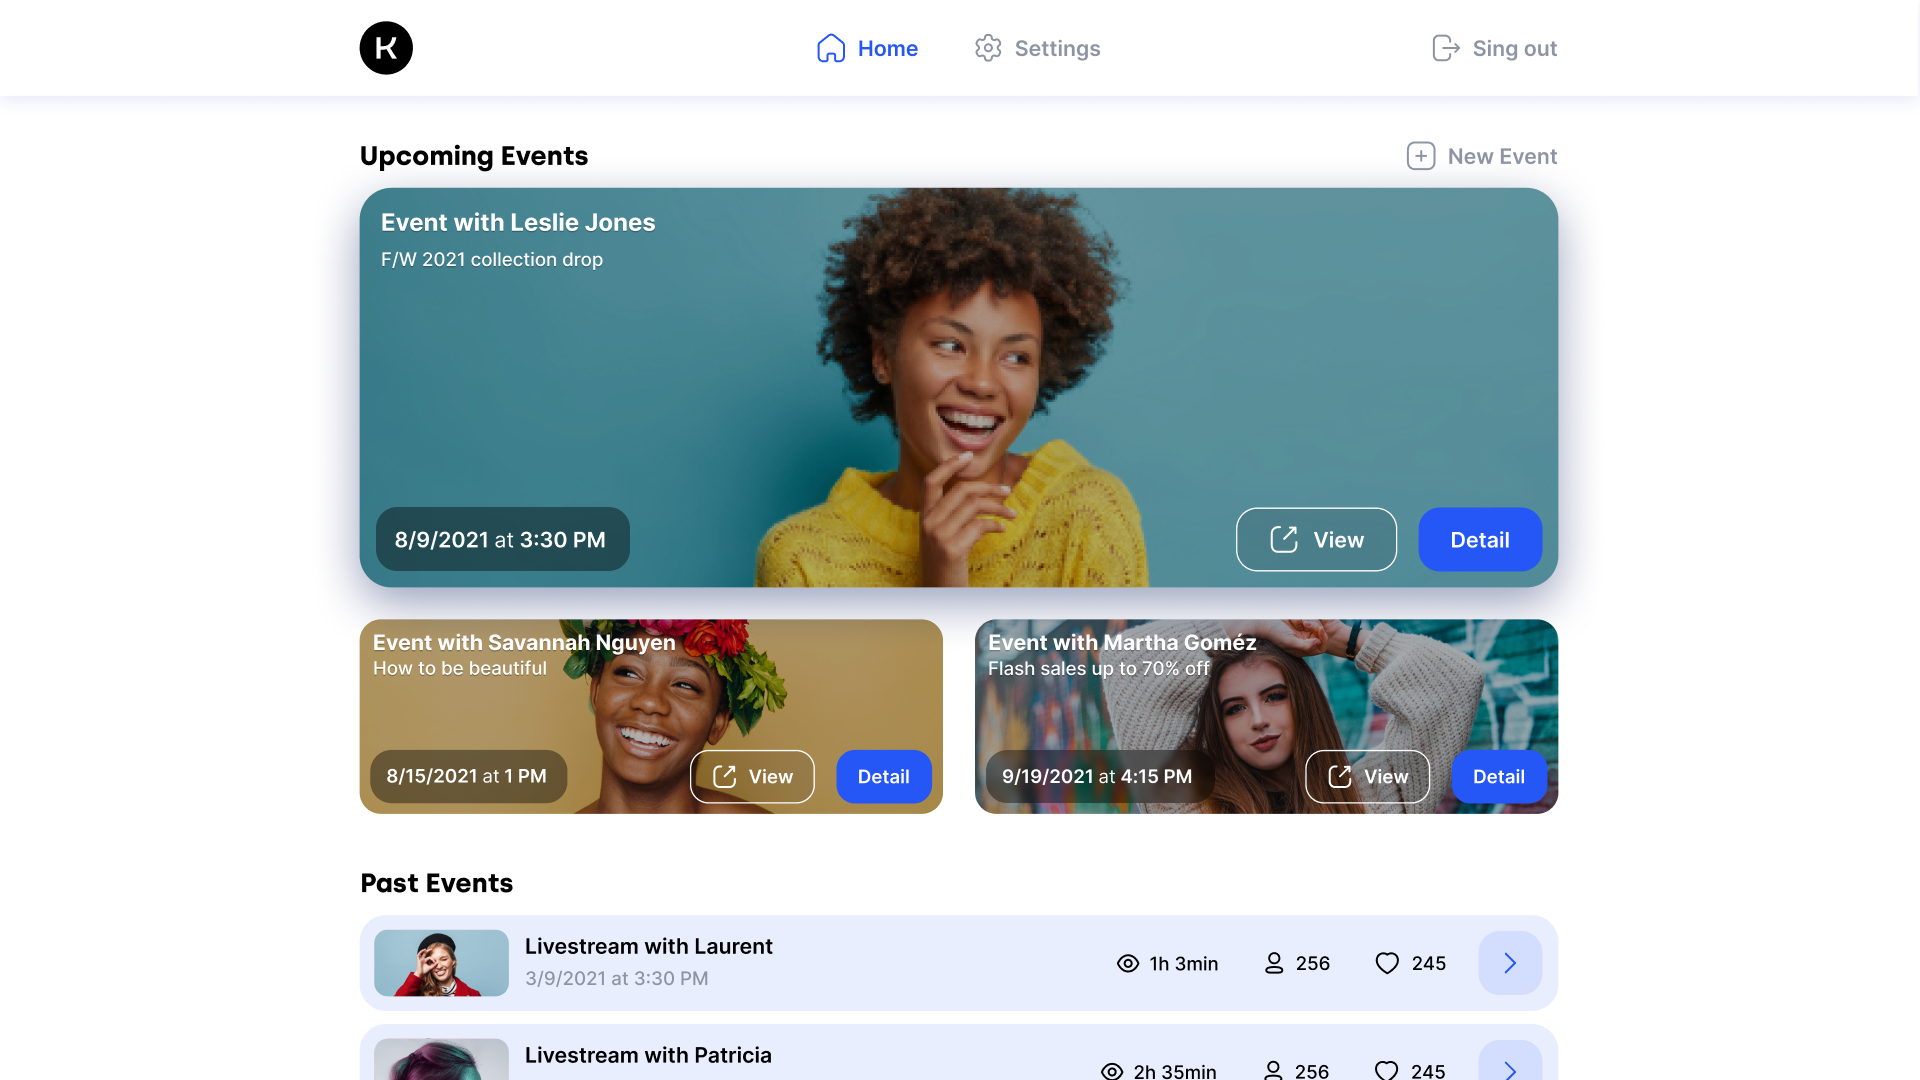Click the K profile avatar icon

386,47
